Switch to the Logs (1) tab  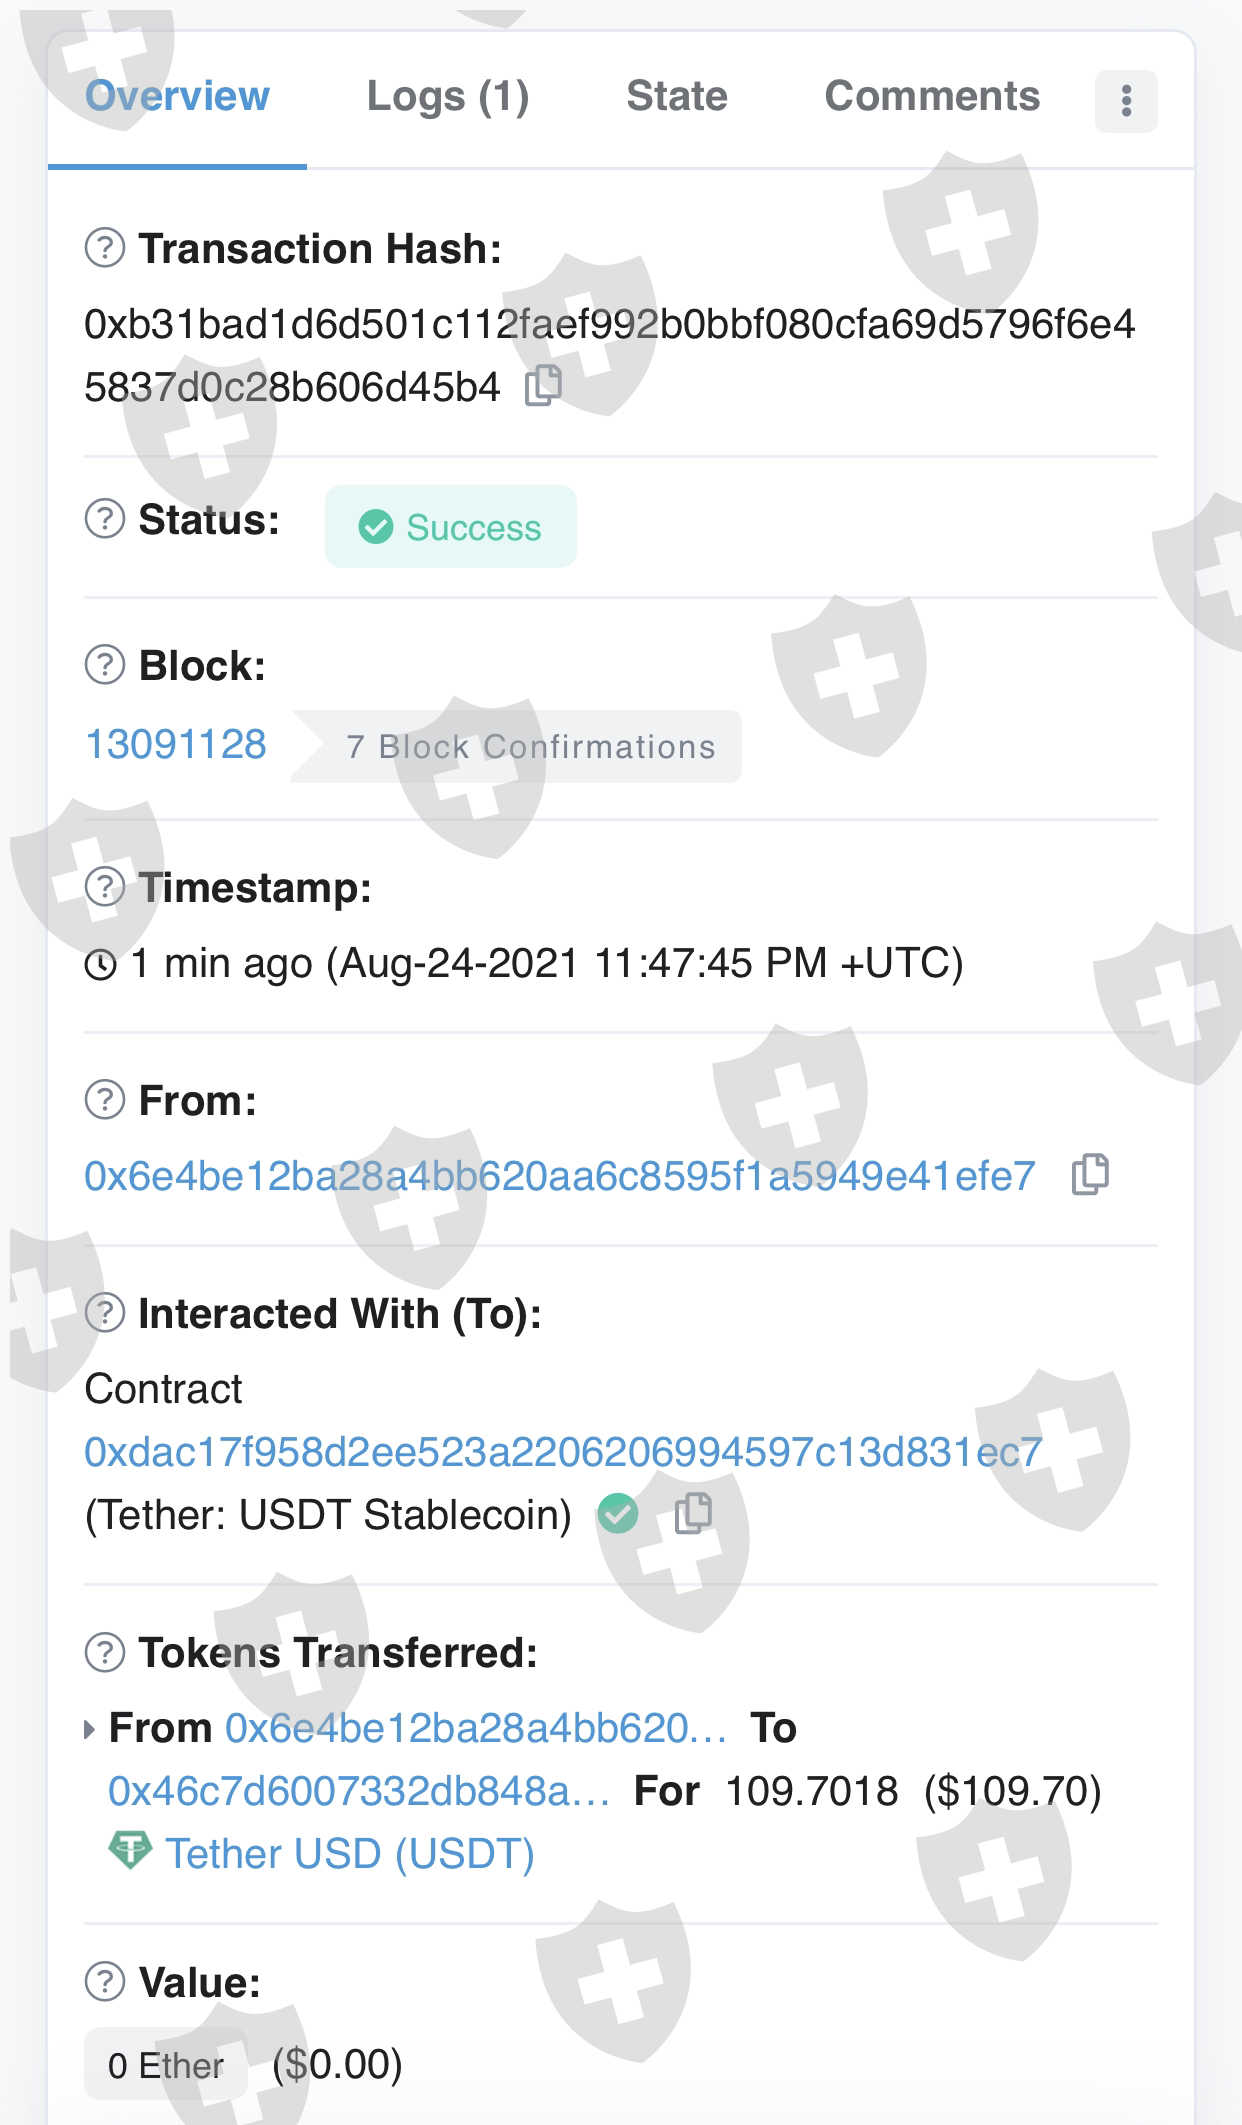(448, 97)
